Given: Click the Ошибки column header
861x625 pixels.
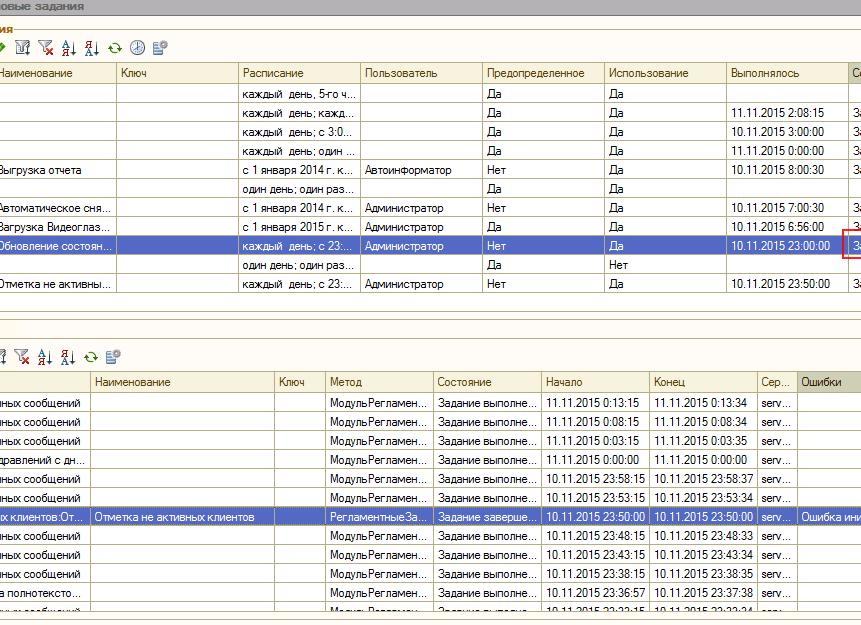Looking at the screenshot, I should (829, 382).
